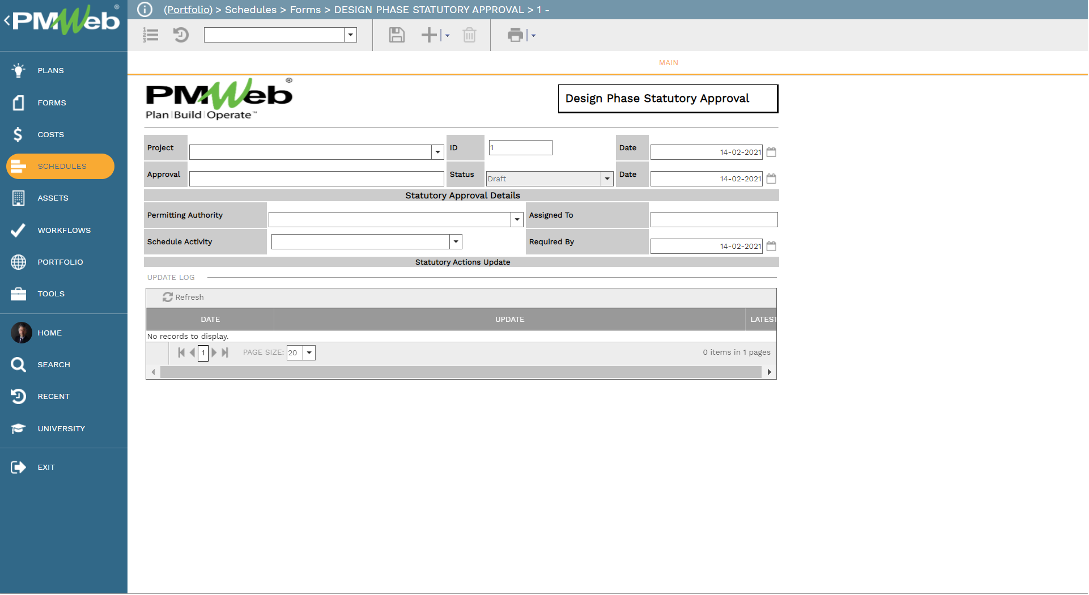
Task: Open calendar for the top Date field
Action: pyautogui.click(x=771, y=151)
